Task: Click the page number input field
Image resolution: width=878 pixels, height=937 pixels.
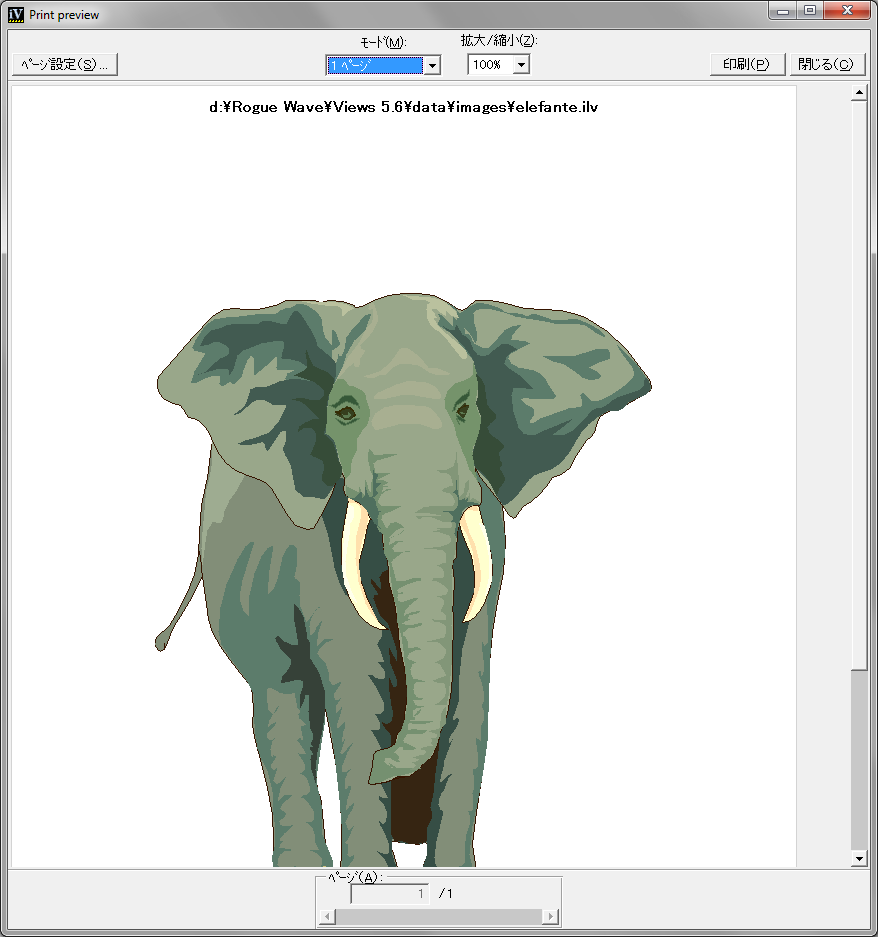Action: [x=390, y=894]
